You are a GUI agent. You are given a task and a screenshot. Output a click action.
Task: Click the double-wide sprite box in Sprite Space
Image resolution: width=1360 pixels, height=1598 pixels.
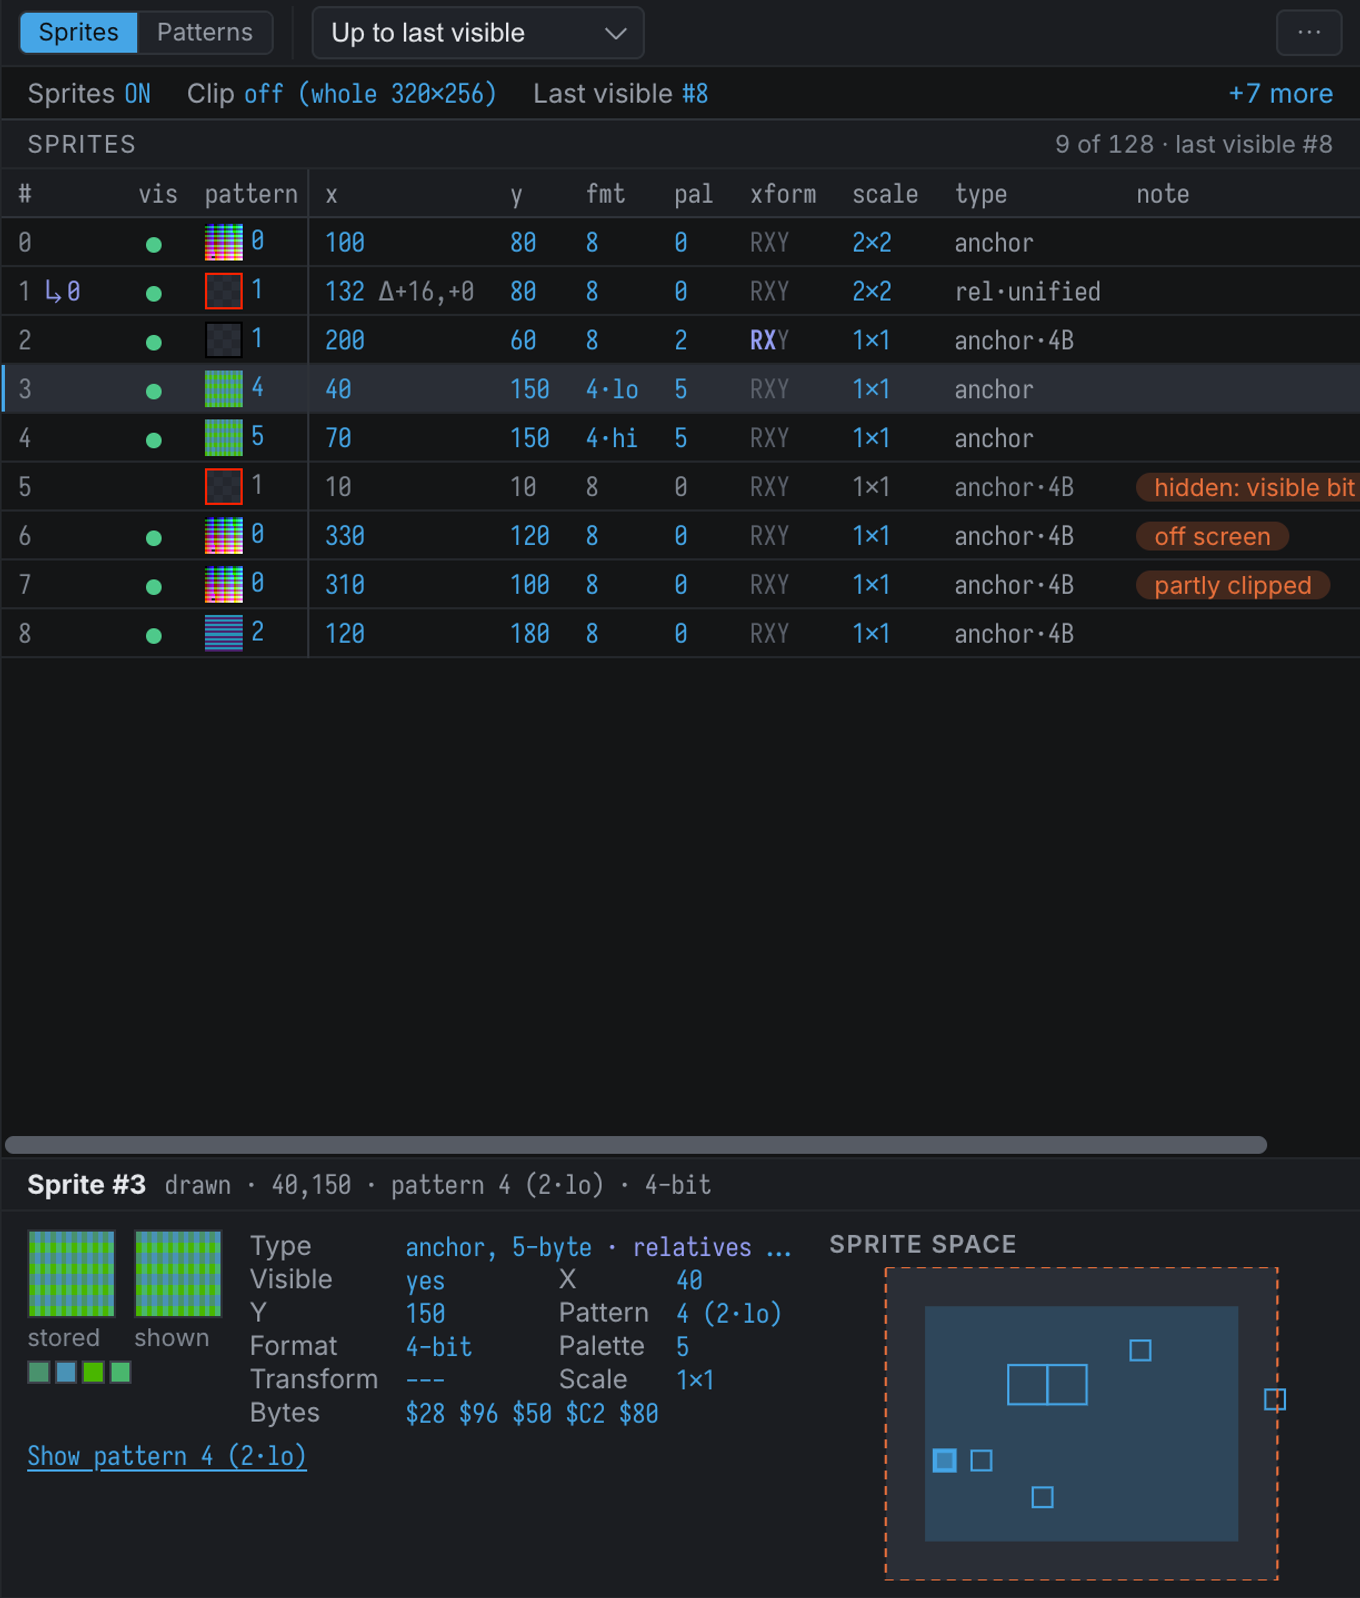coord(1047,1385)
